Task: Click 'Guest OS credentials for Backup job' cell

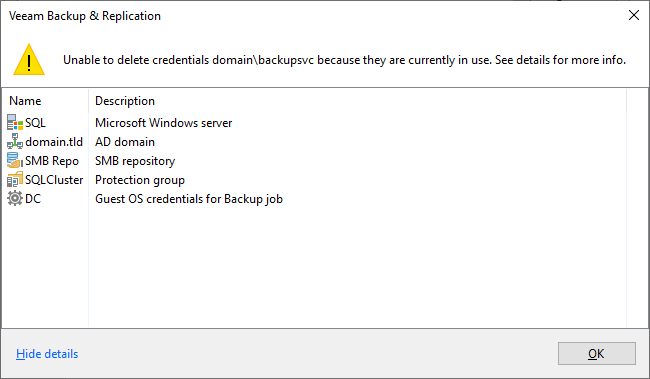Action: (x=189, y=199)
